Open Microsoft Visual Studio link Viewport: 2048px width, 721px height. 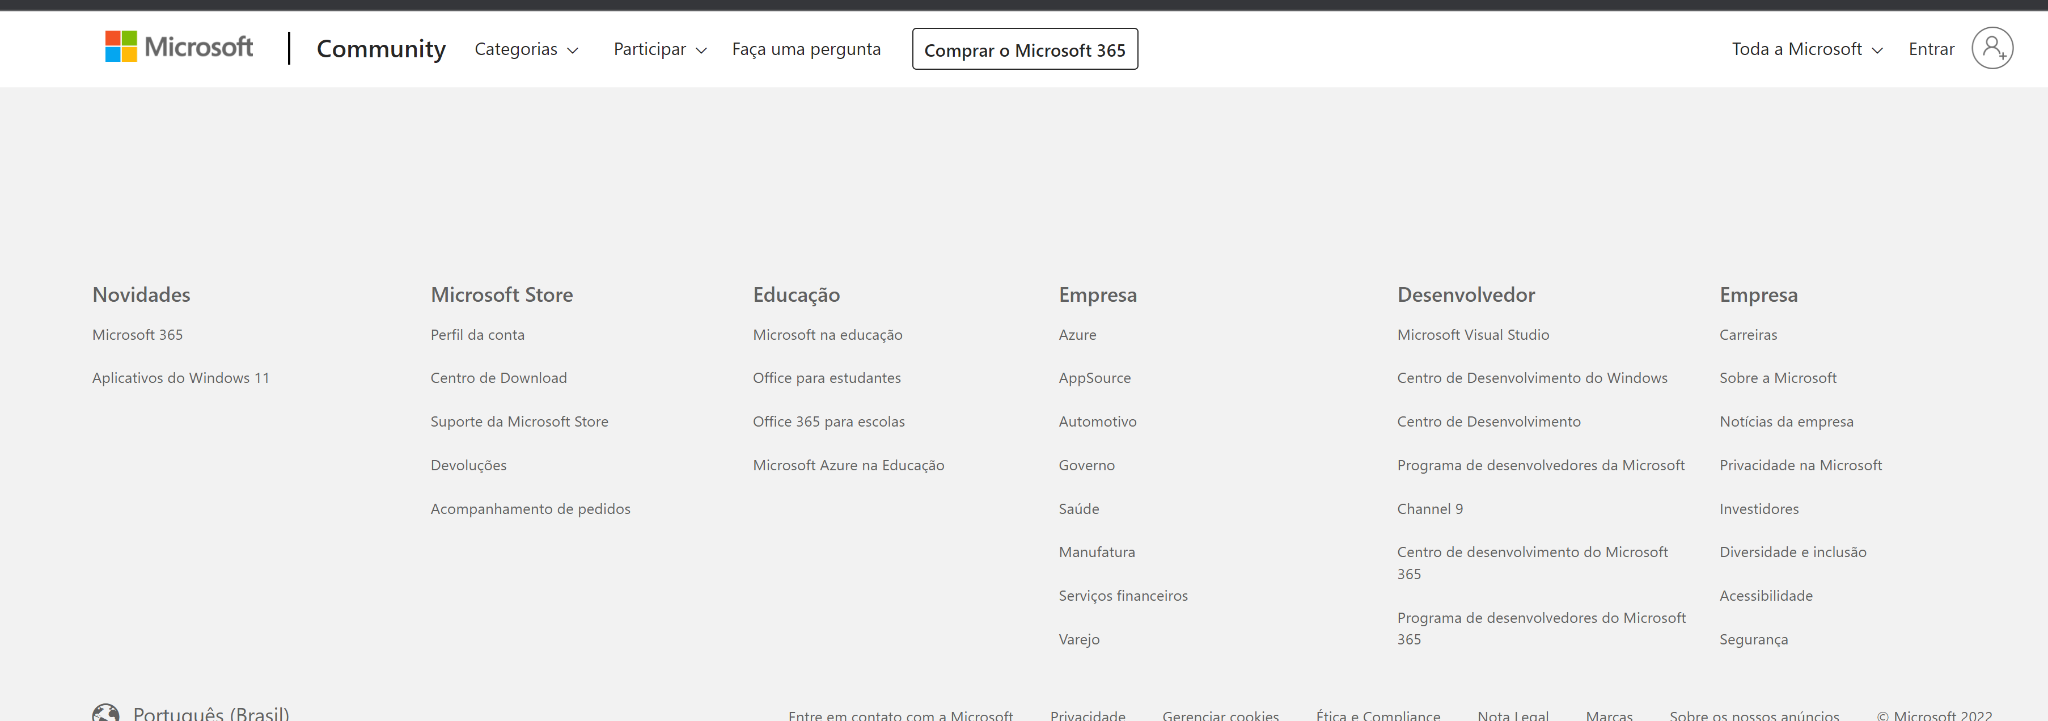(x=1474, y=335)
